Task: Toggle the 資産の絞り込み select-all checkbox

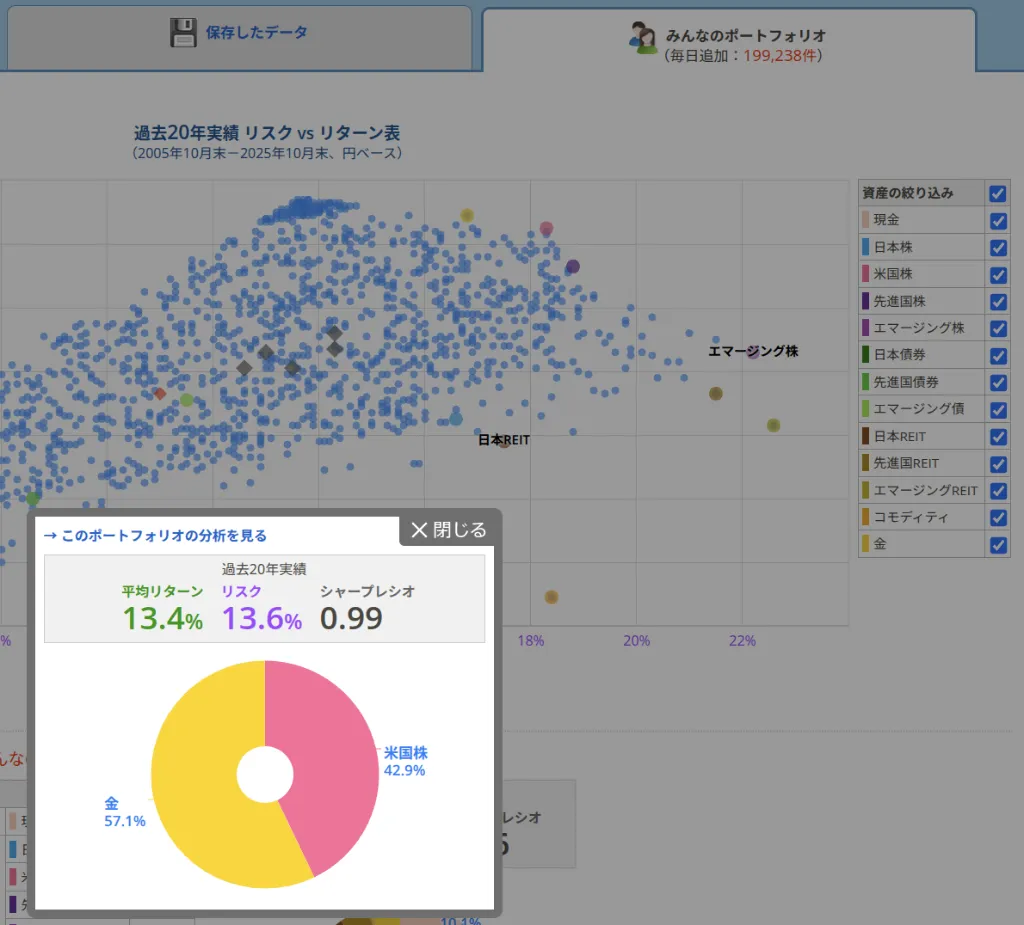Action: [x=997, y=193]
